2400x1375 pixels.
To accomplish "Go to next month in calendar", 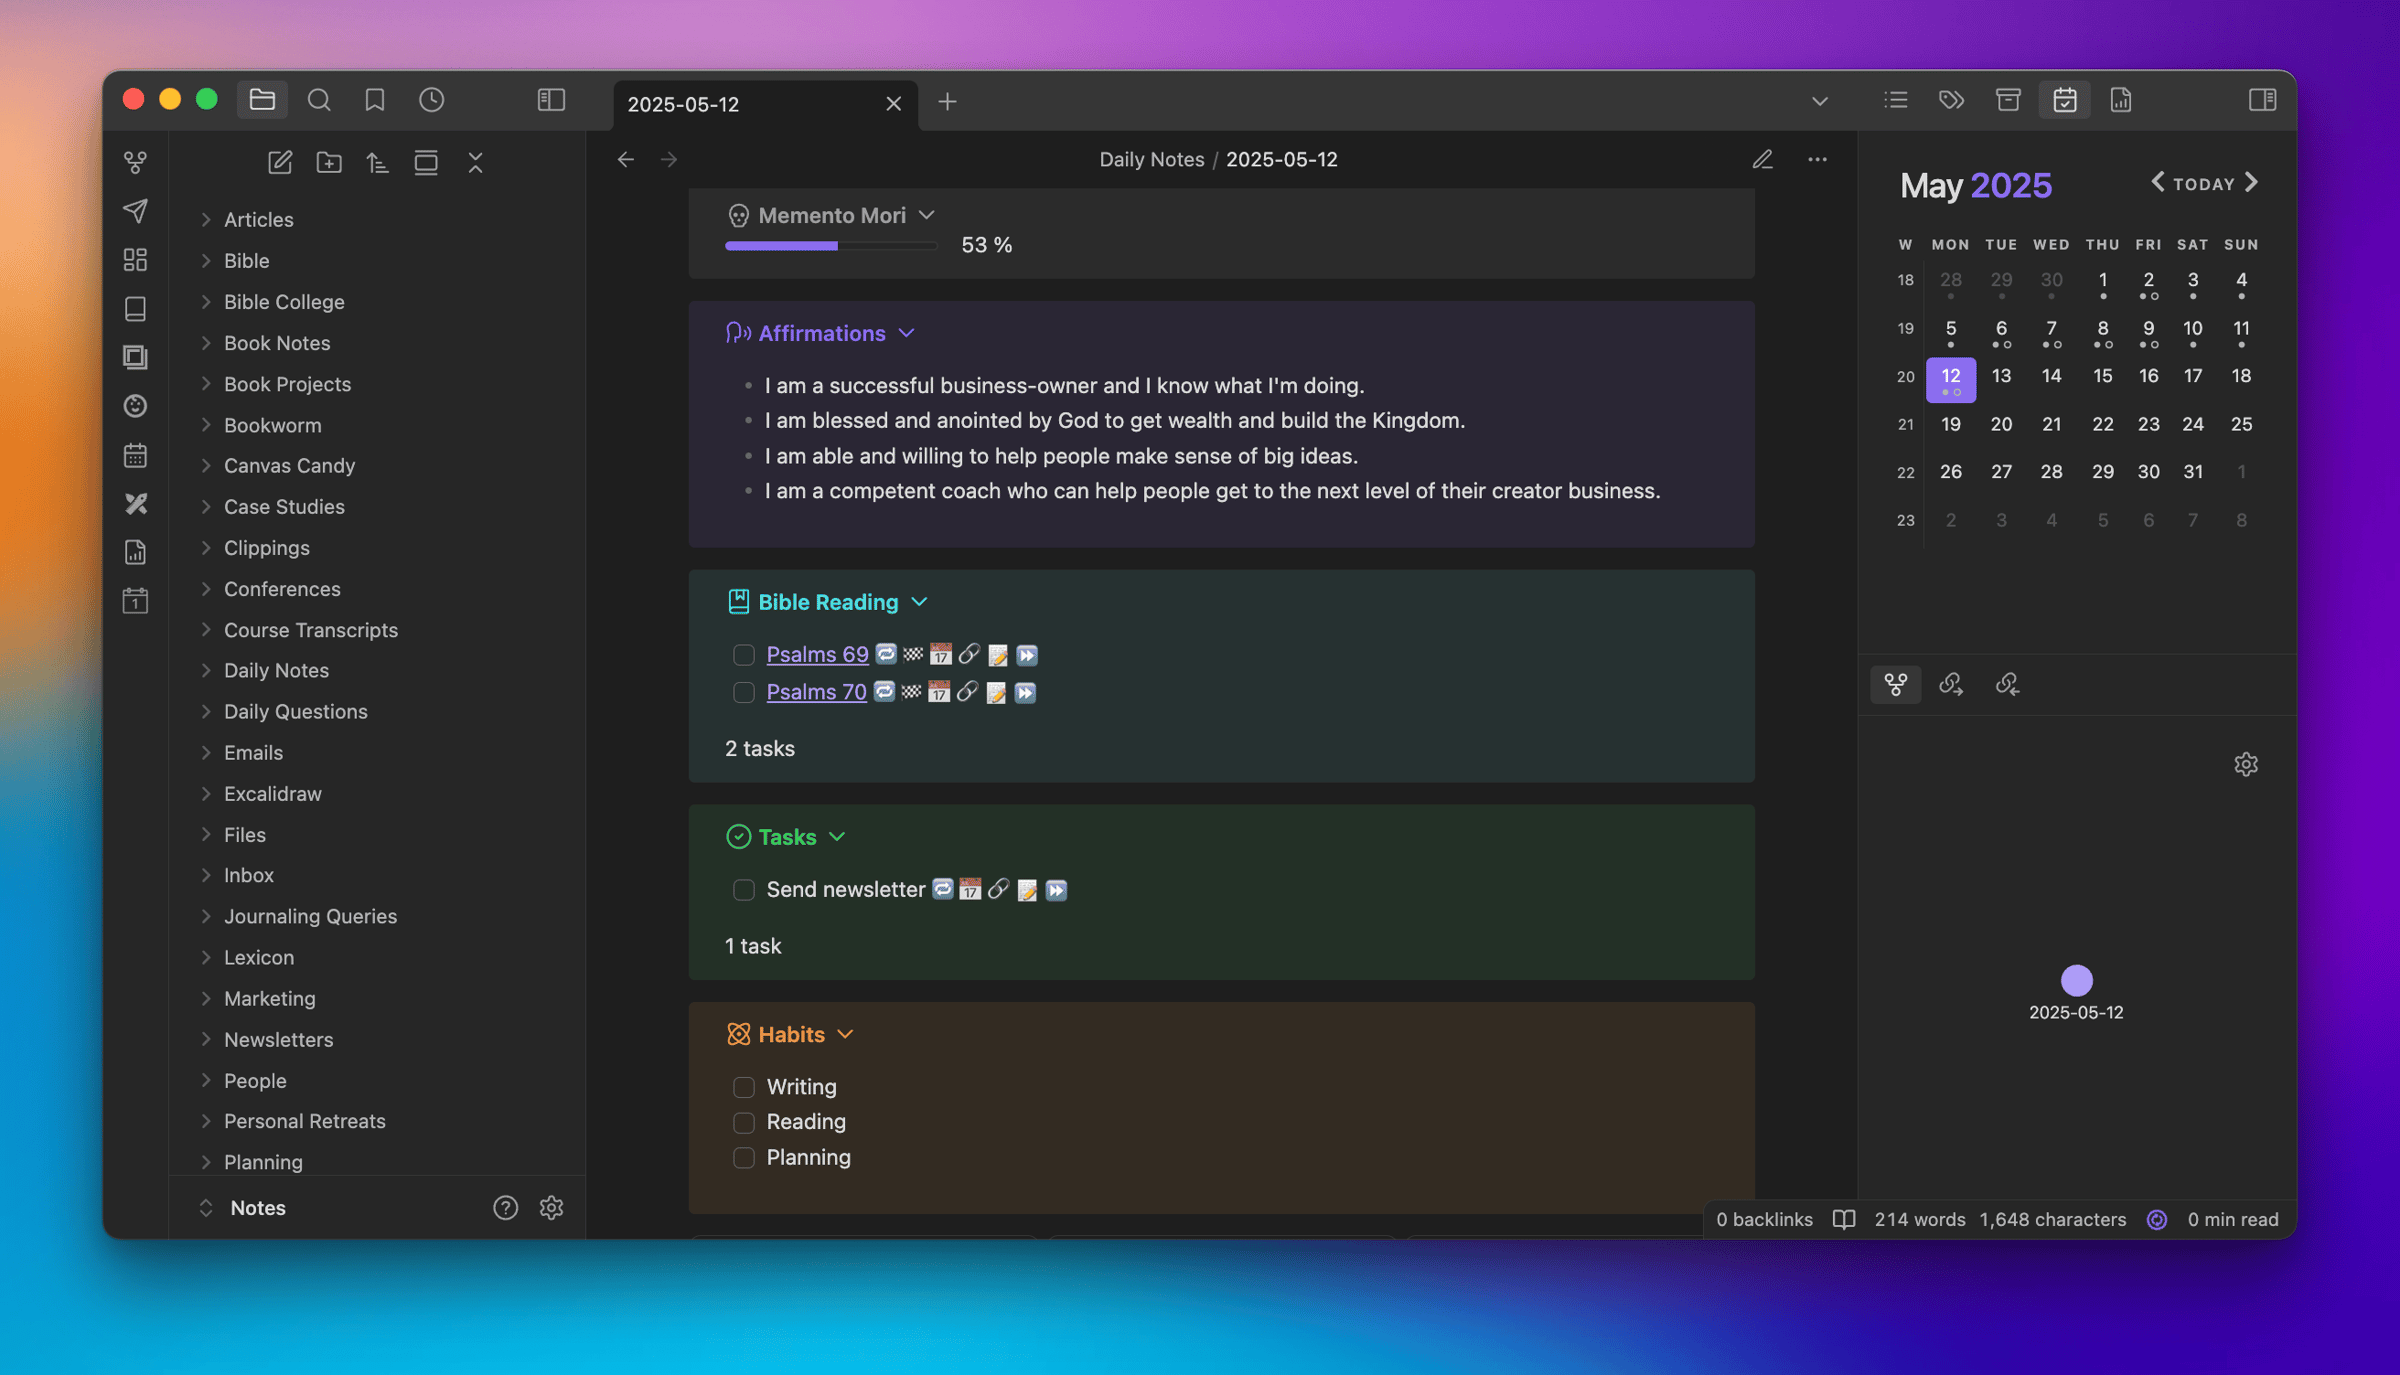I will (x=2251, y=182).
